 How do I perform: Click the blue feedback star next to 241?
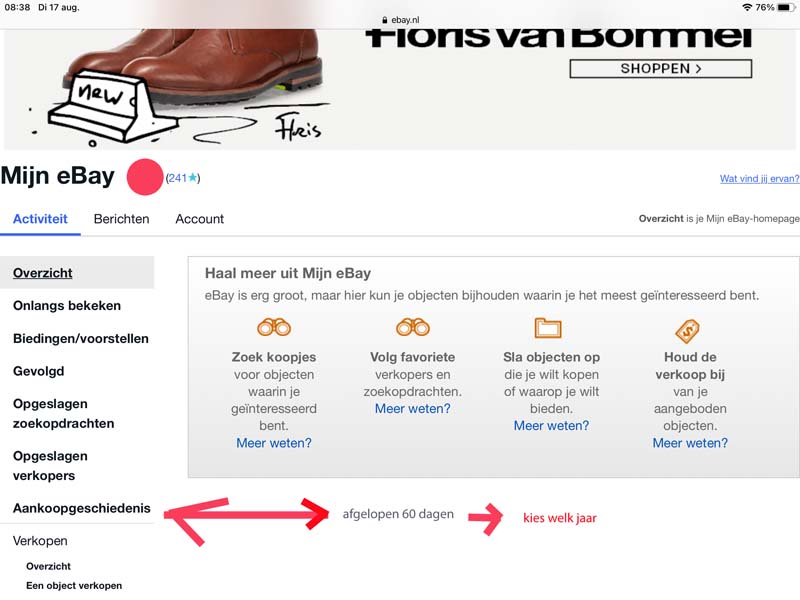(192, 178)
